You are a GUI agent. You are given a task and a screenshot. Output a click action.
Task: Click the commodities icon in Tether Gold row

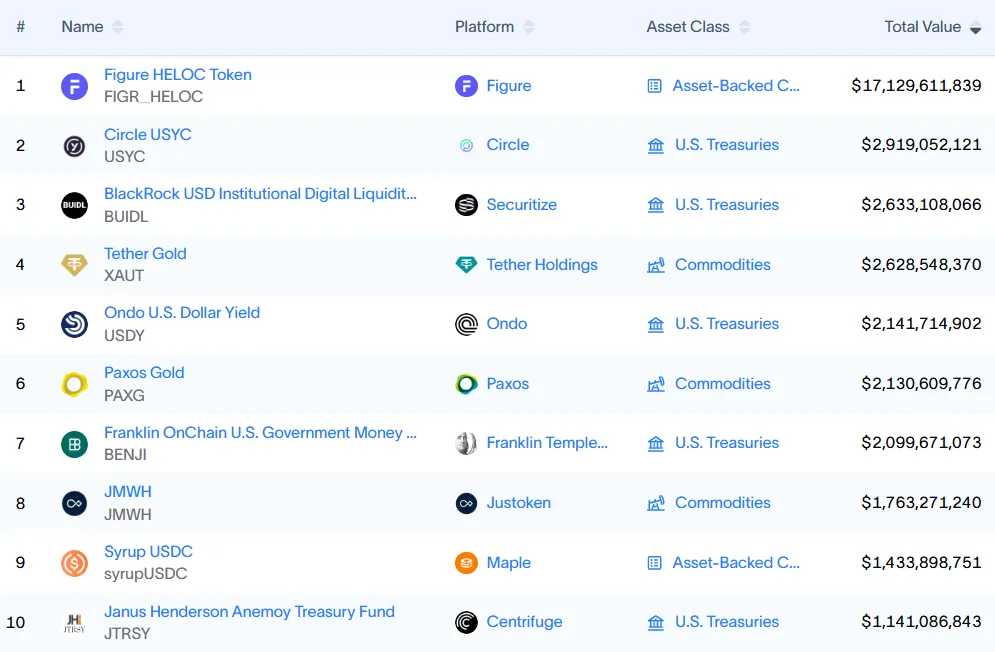[656, 265]
